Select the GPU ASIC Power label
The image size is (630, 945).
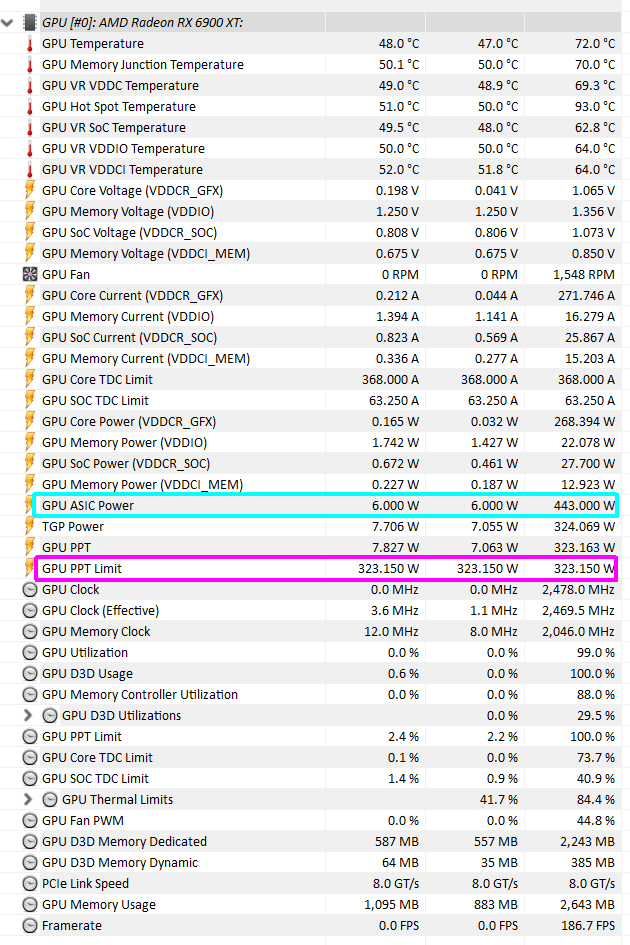[88, 506]
